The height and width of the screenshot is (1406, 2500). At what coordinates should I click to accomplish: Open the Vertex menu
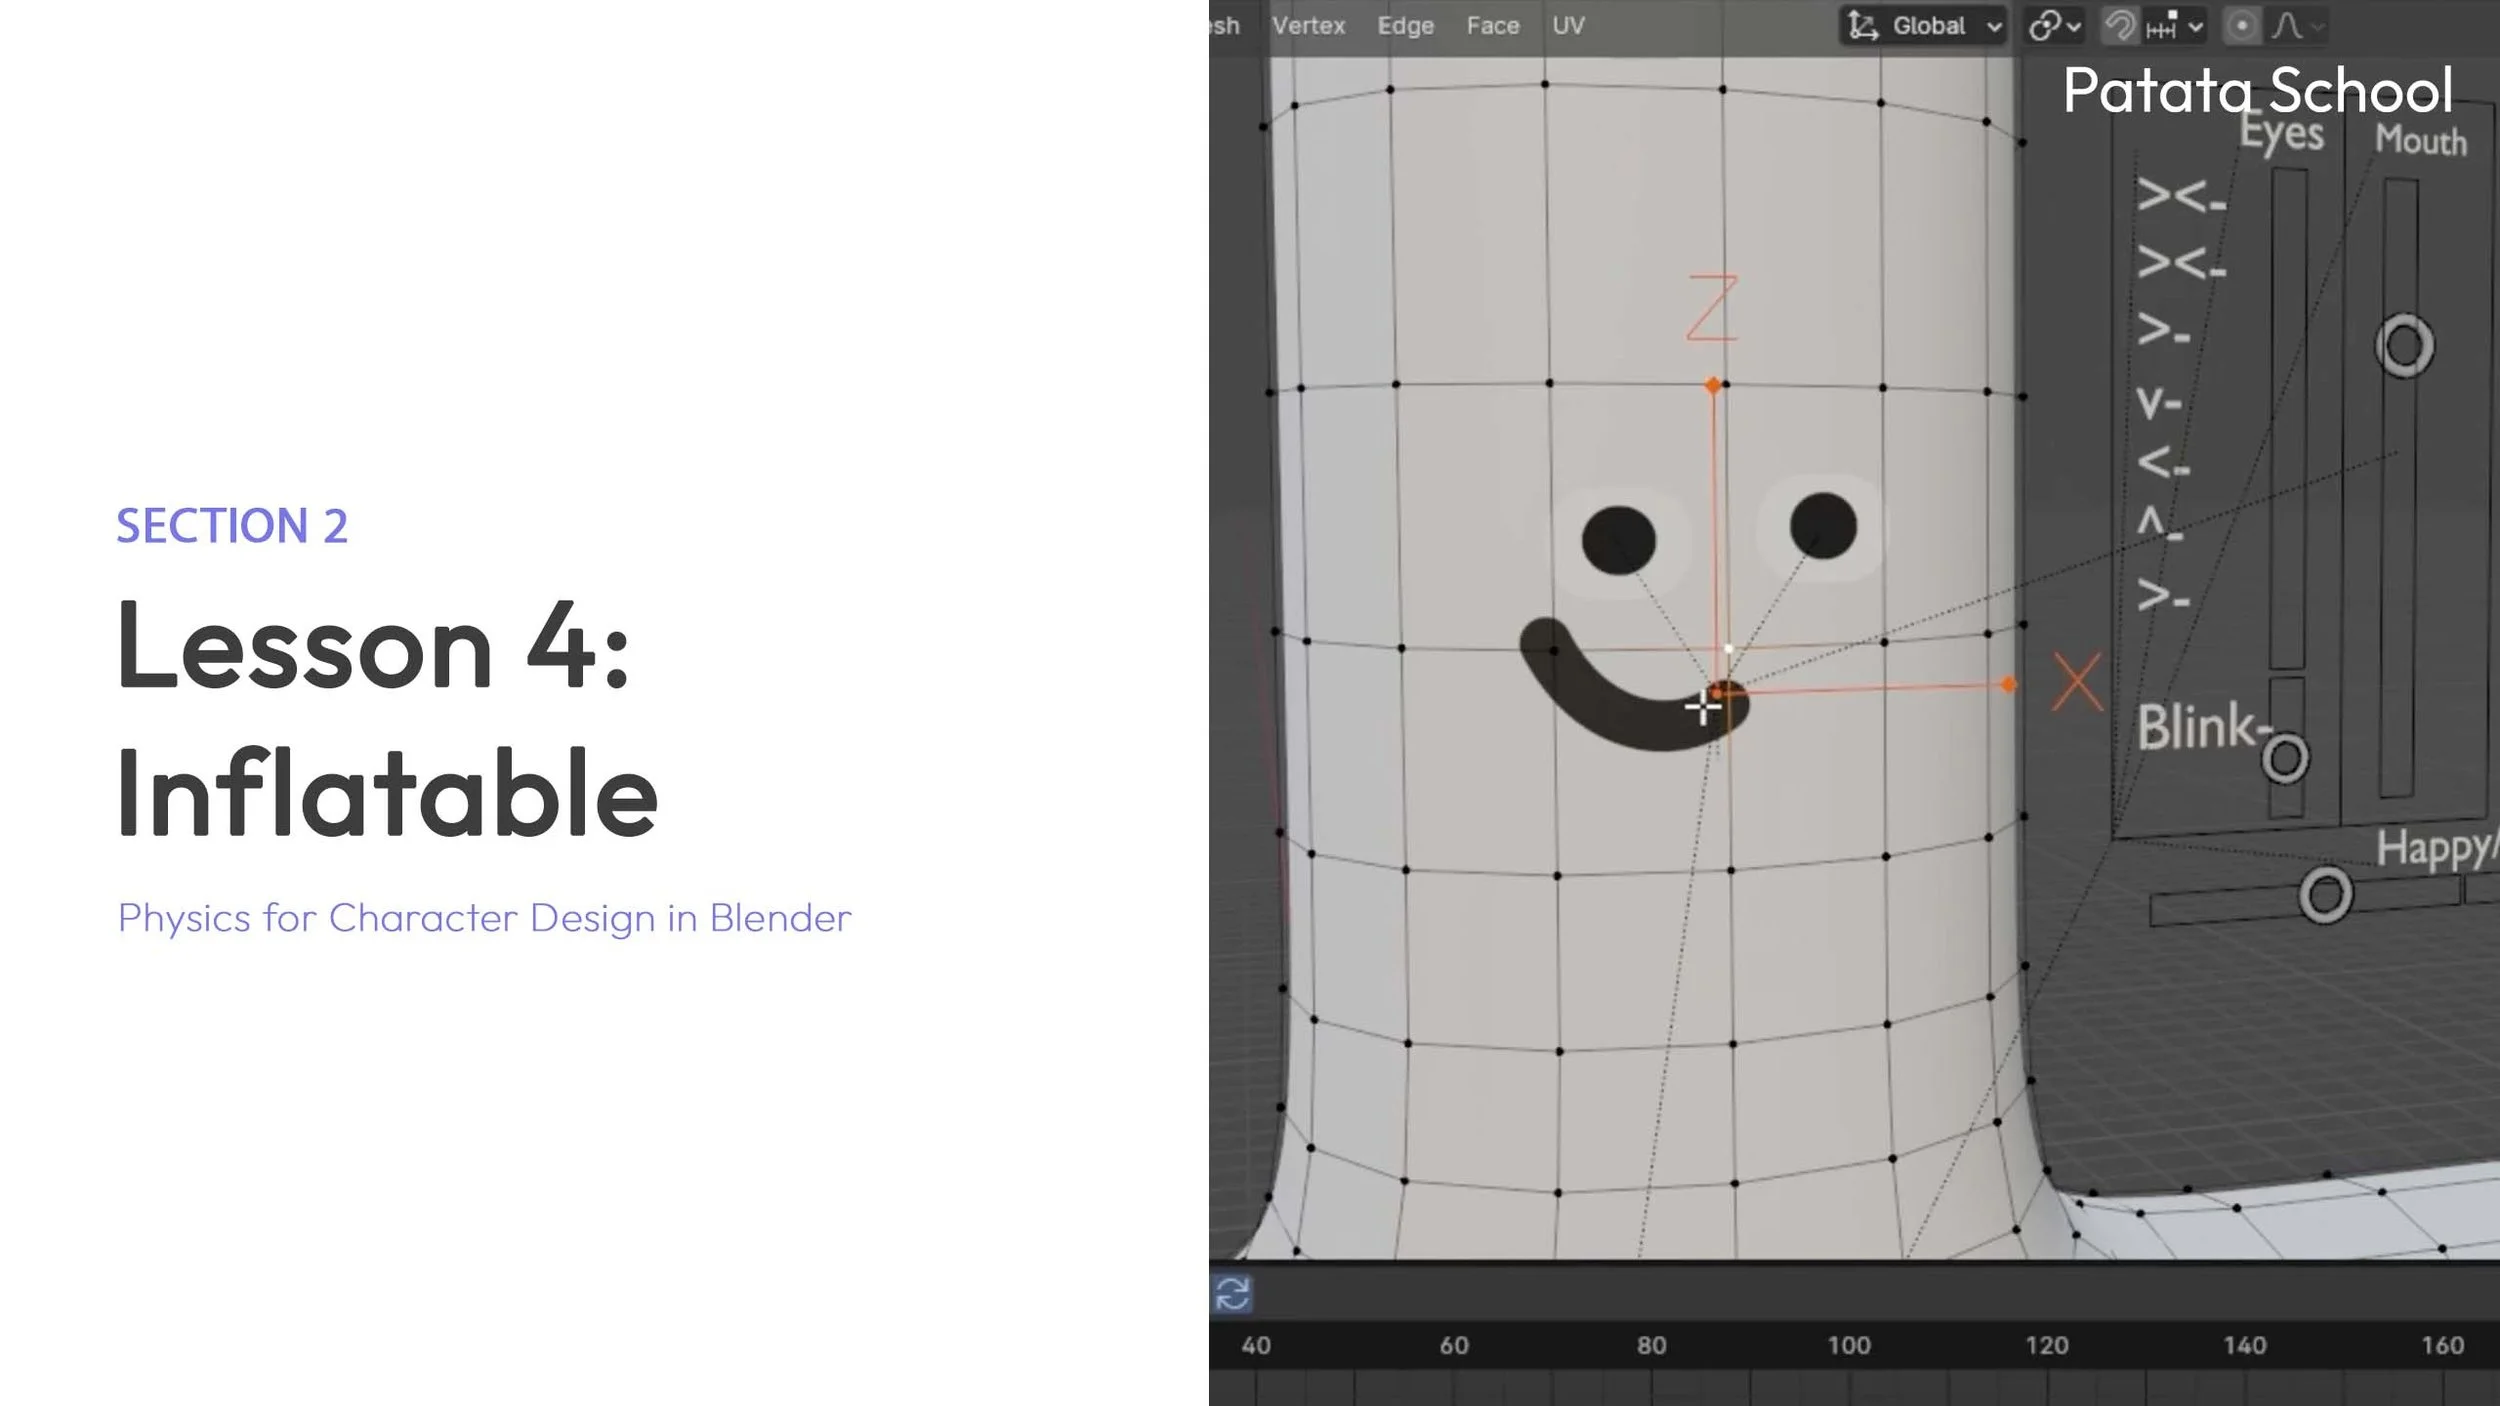tap(1308, 26)
